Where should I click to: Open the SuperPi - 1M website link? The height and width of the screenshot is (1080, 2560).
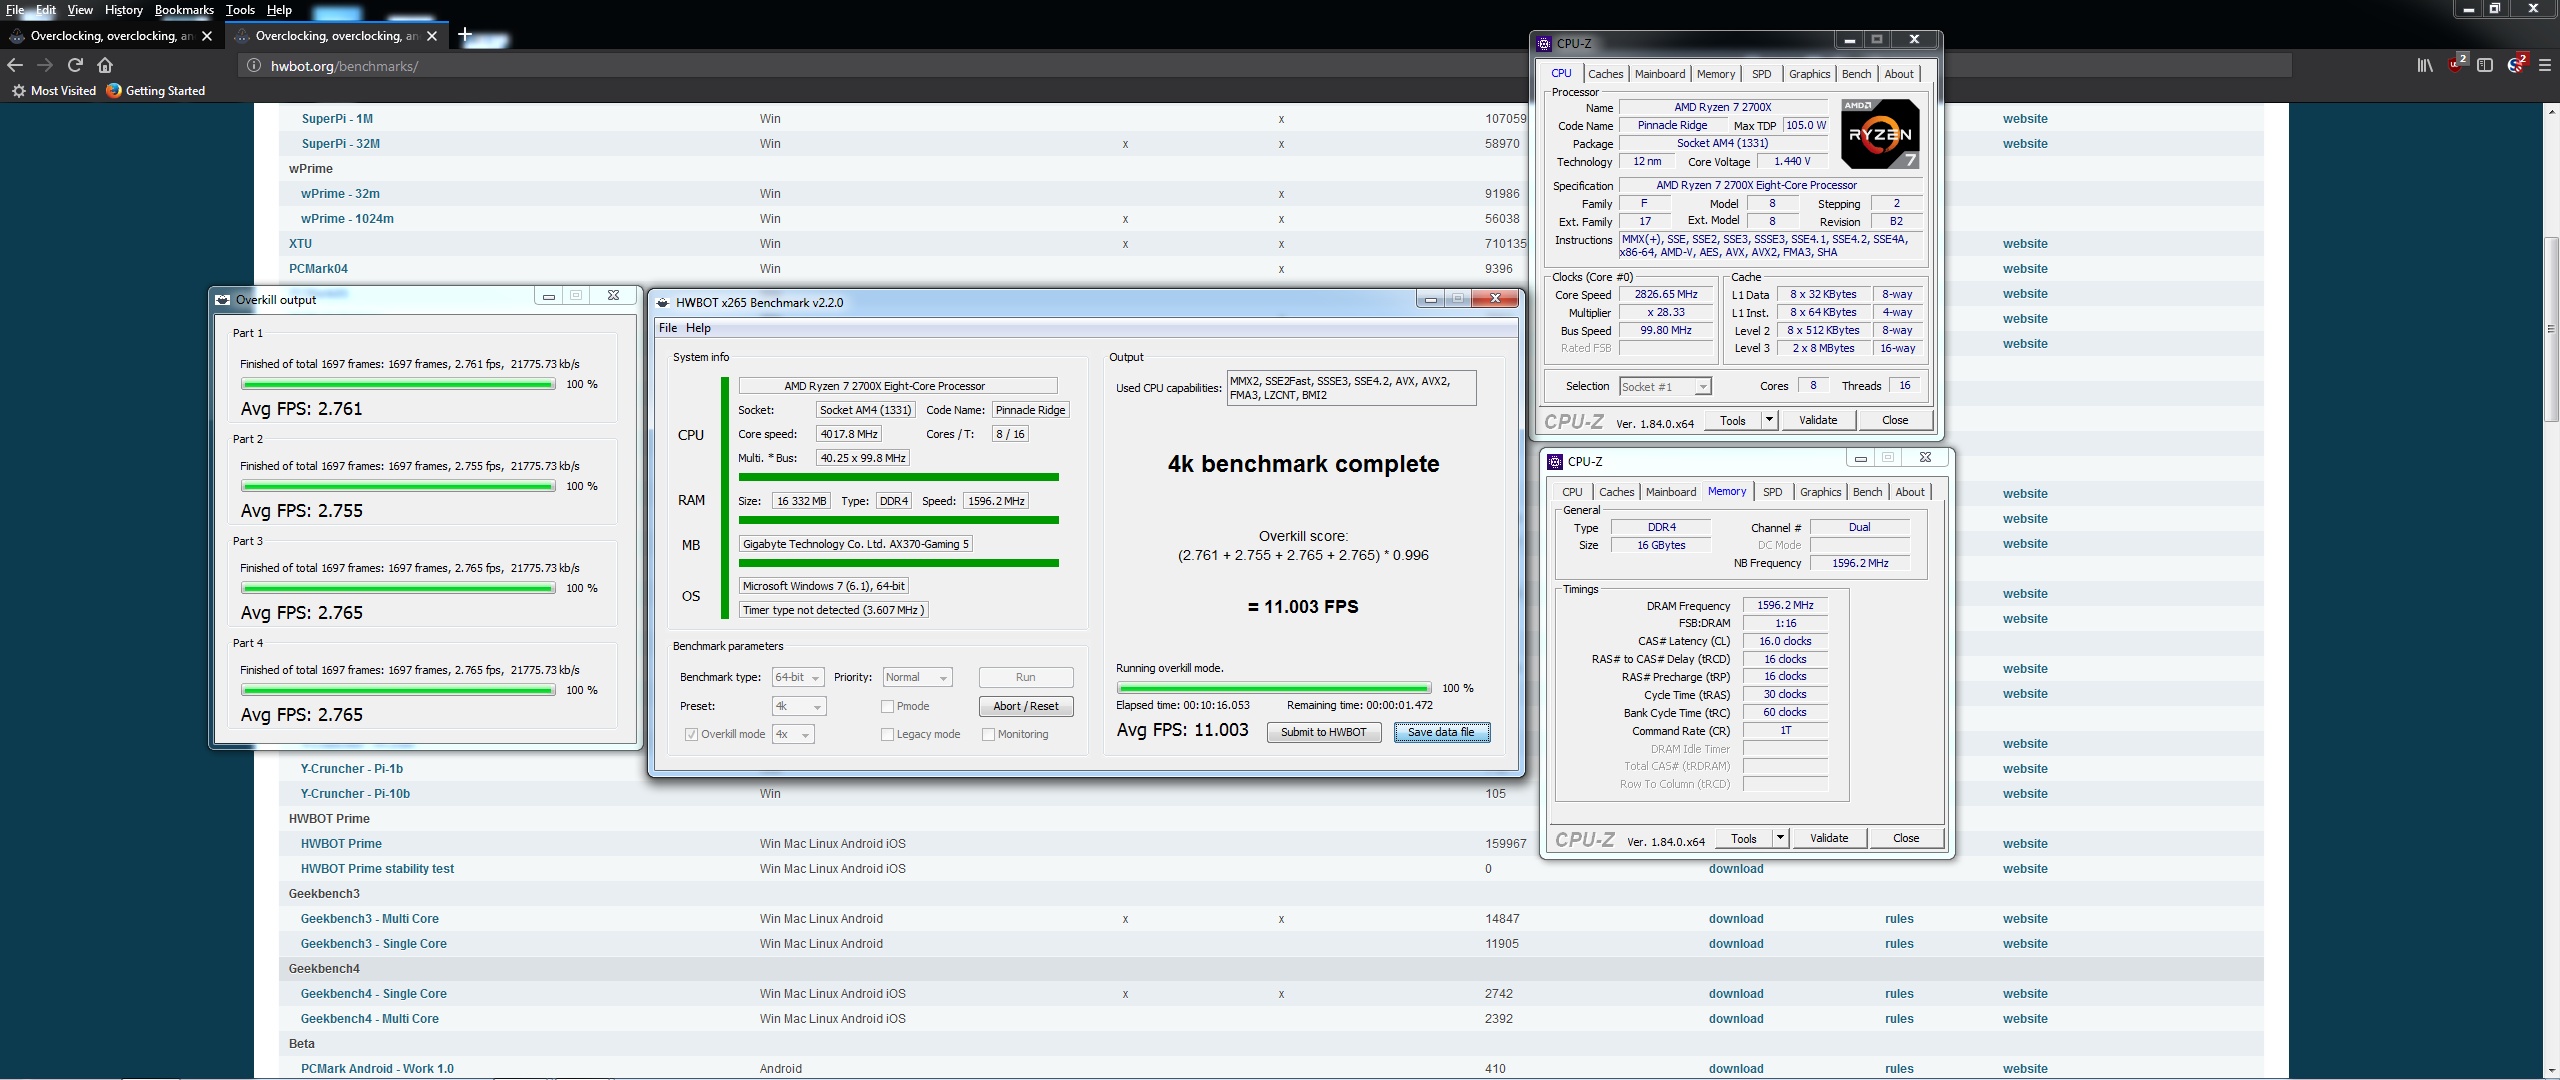2025,119
